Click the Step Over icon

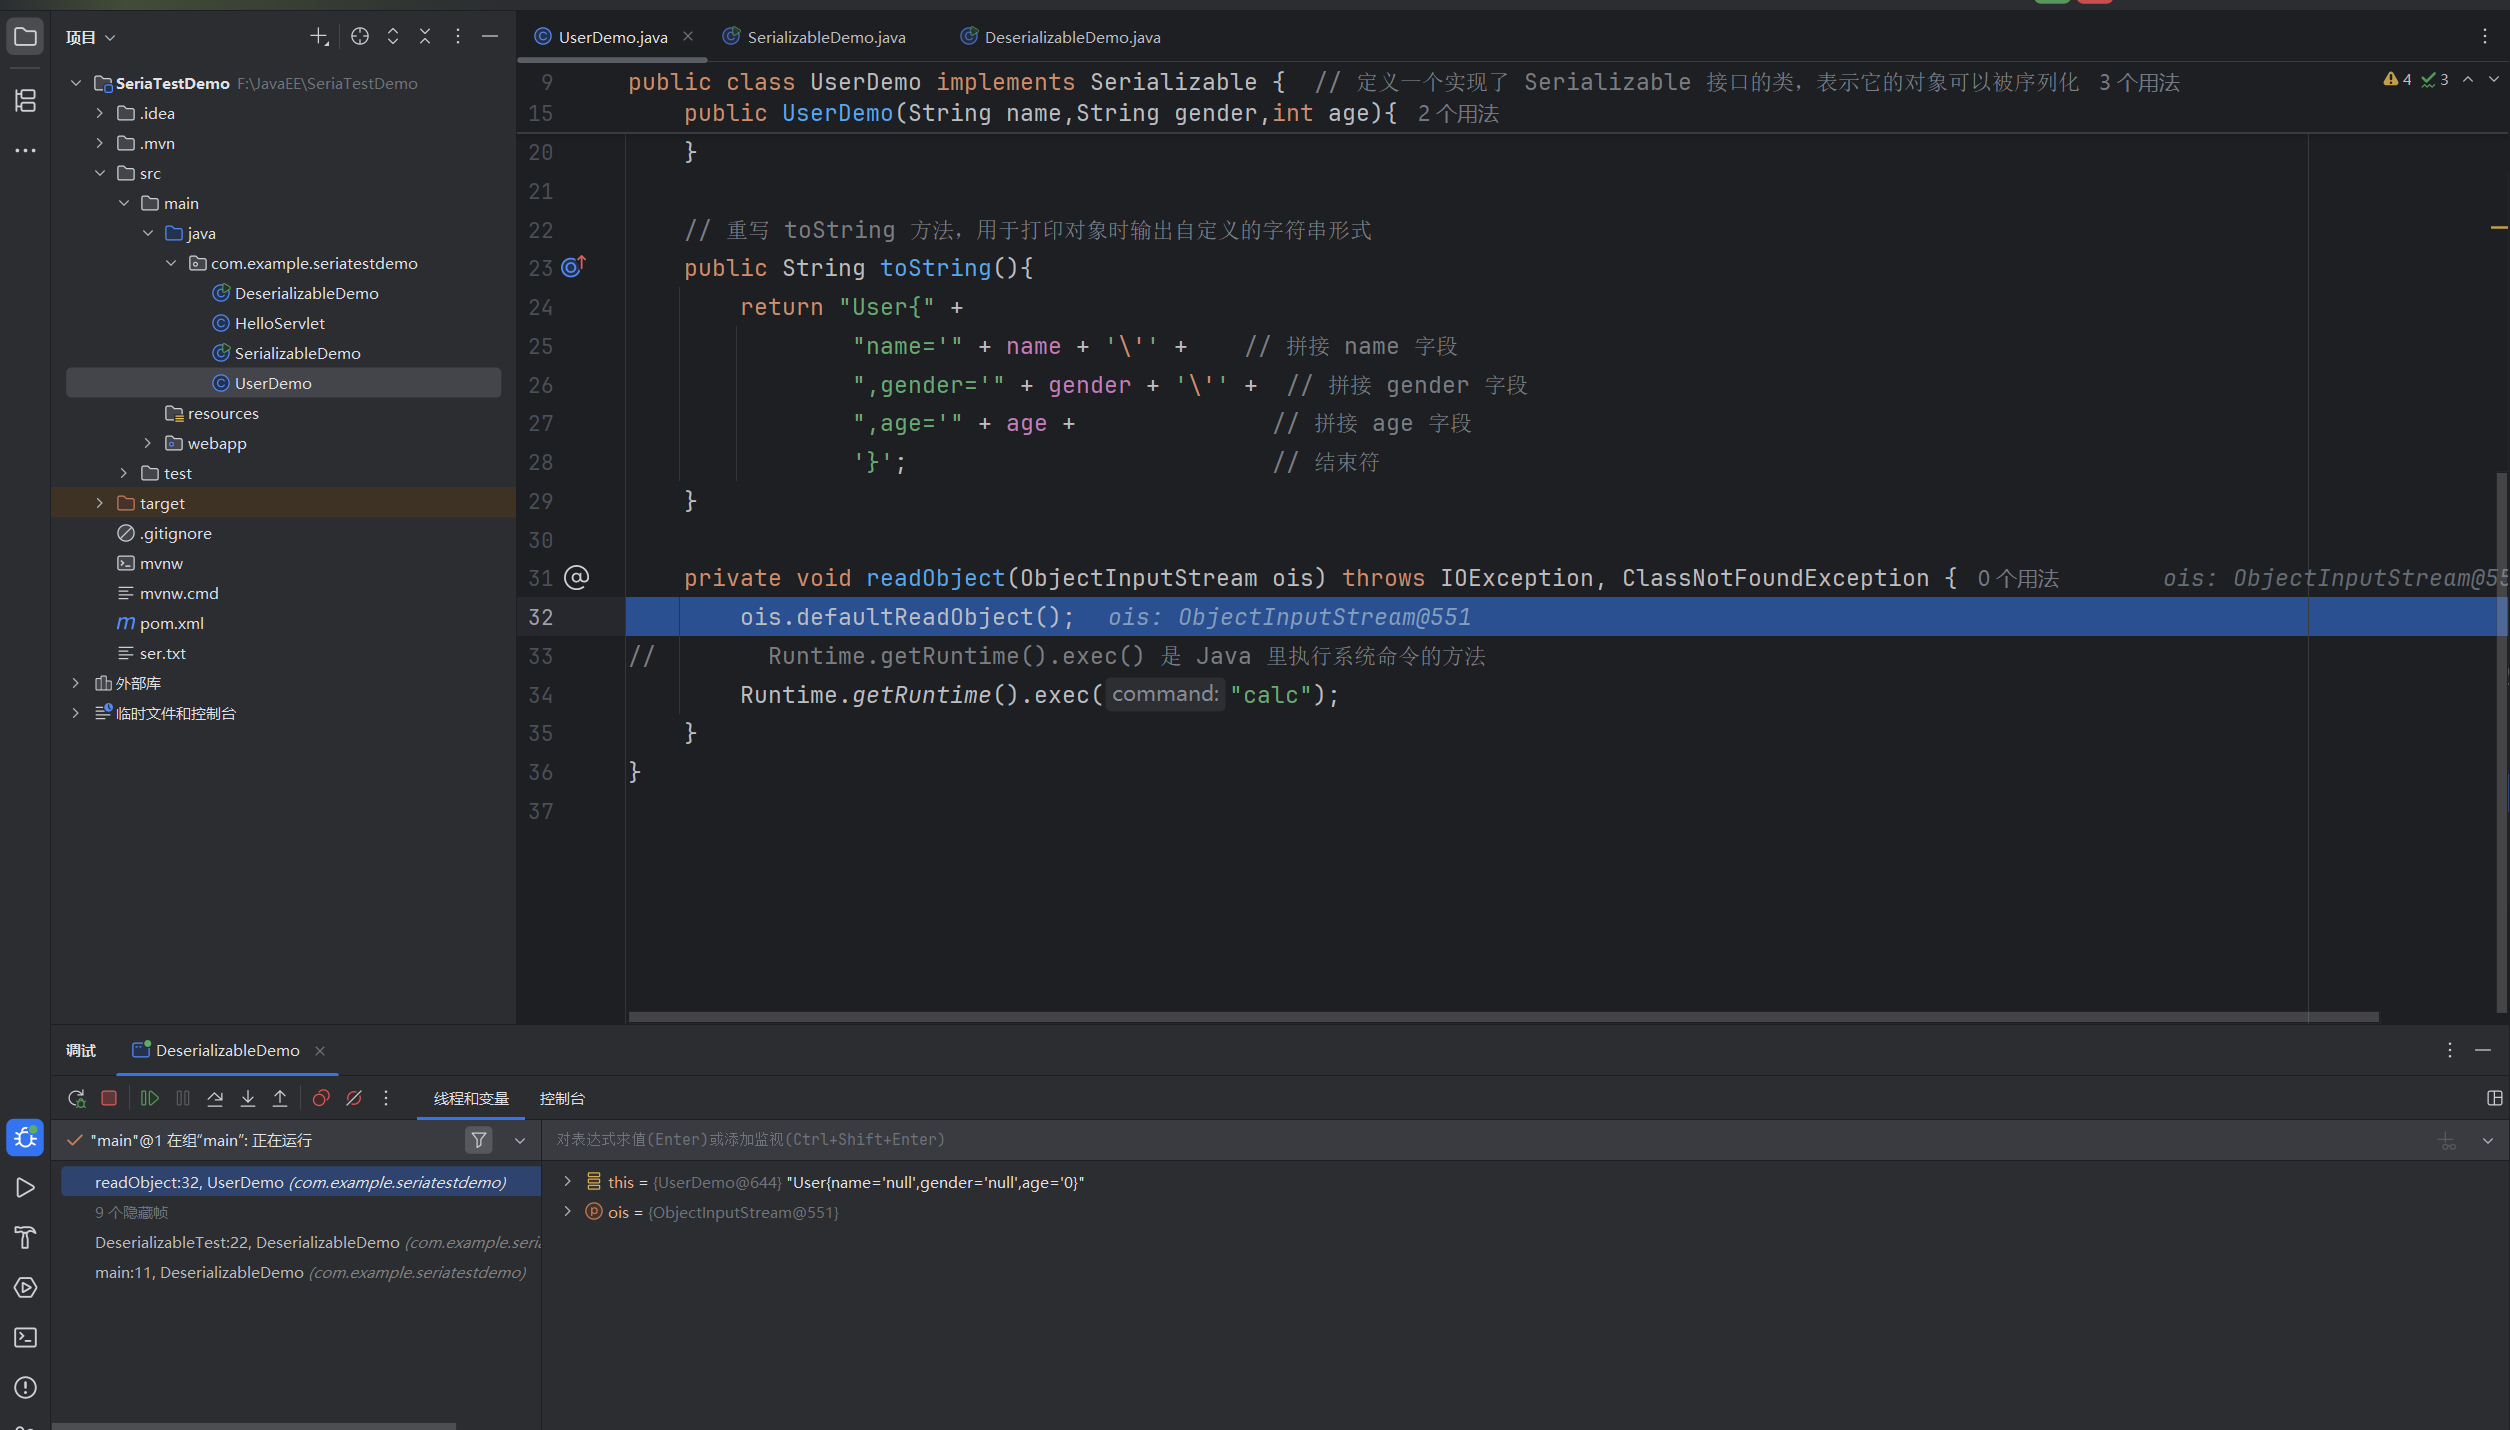point(215,1098)
